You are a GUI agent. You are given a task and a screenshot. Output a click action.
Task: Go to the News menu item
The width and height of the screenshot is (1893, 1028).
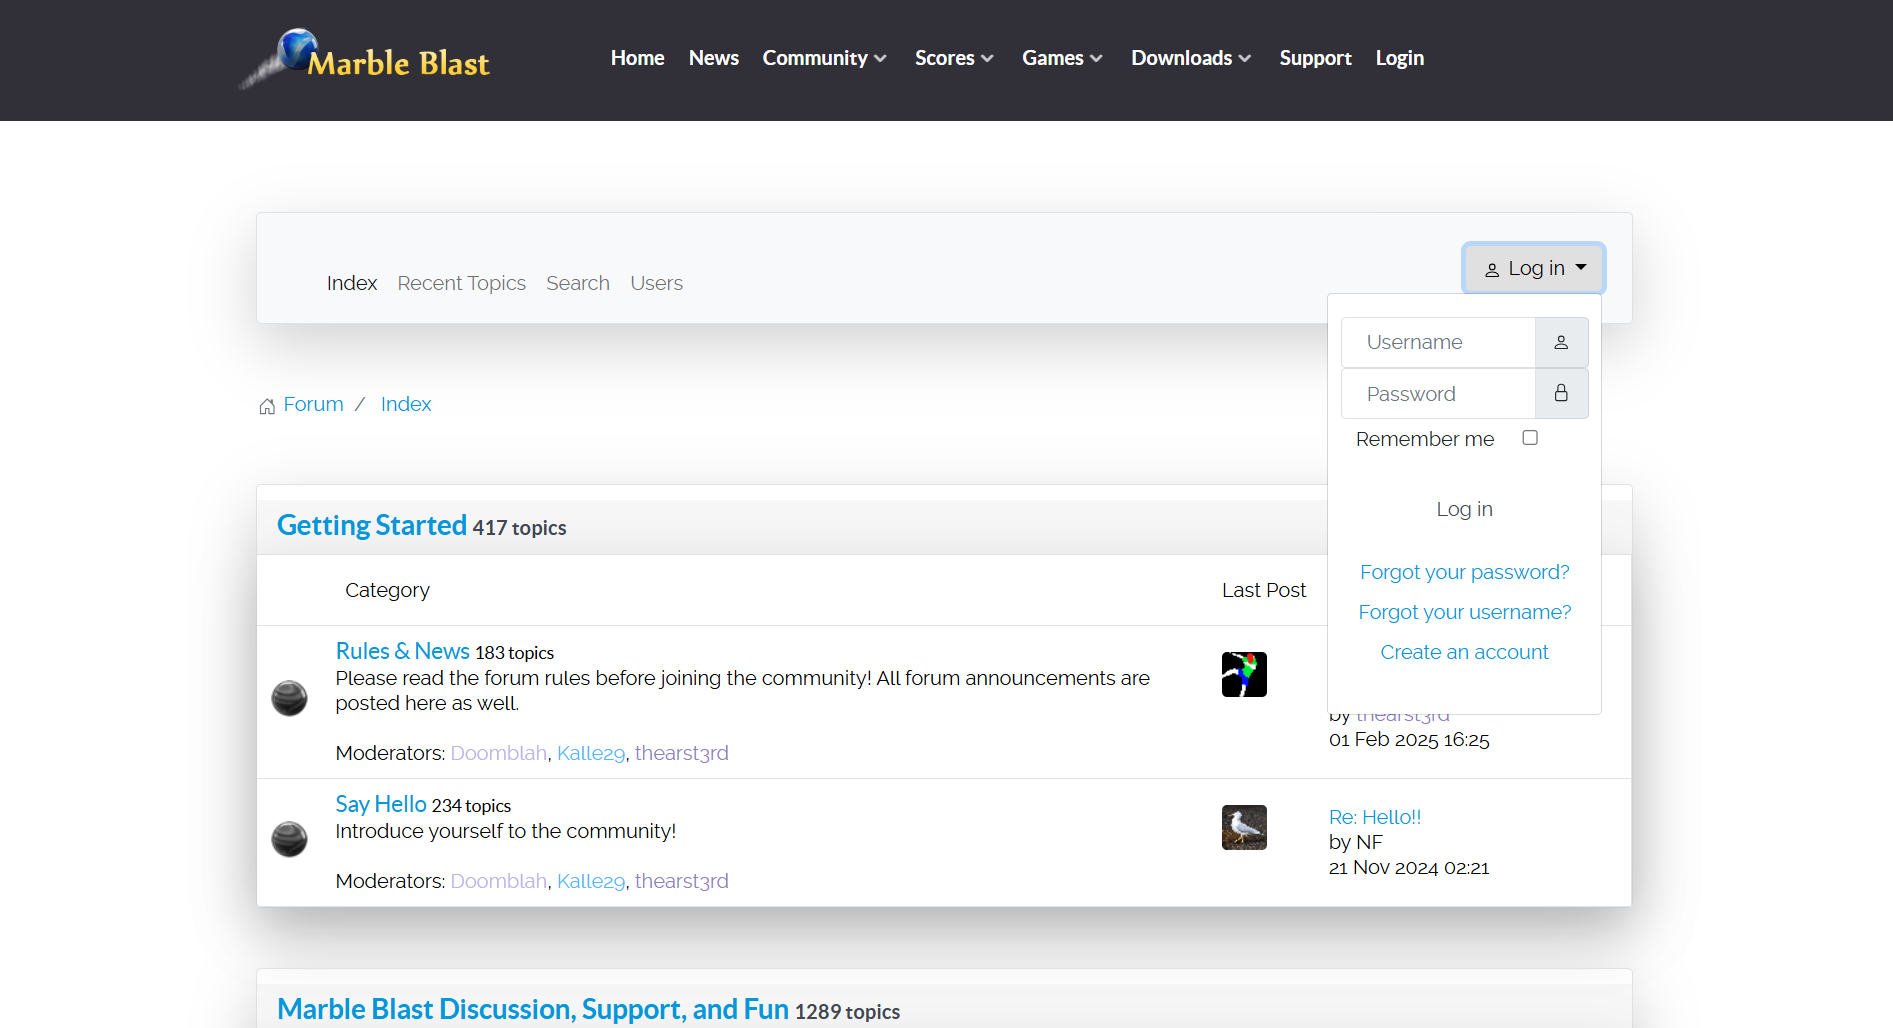click(x=713, y=59)
